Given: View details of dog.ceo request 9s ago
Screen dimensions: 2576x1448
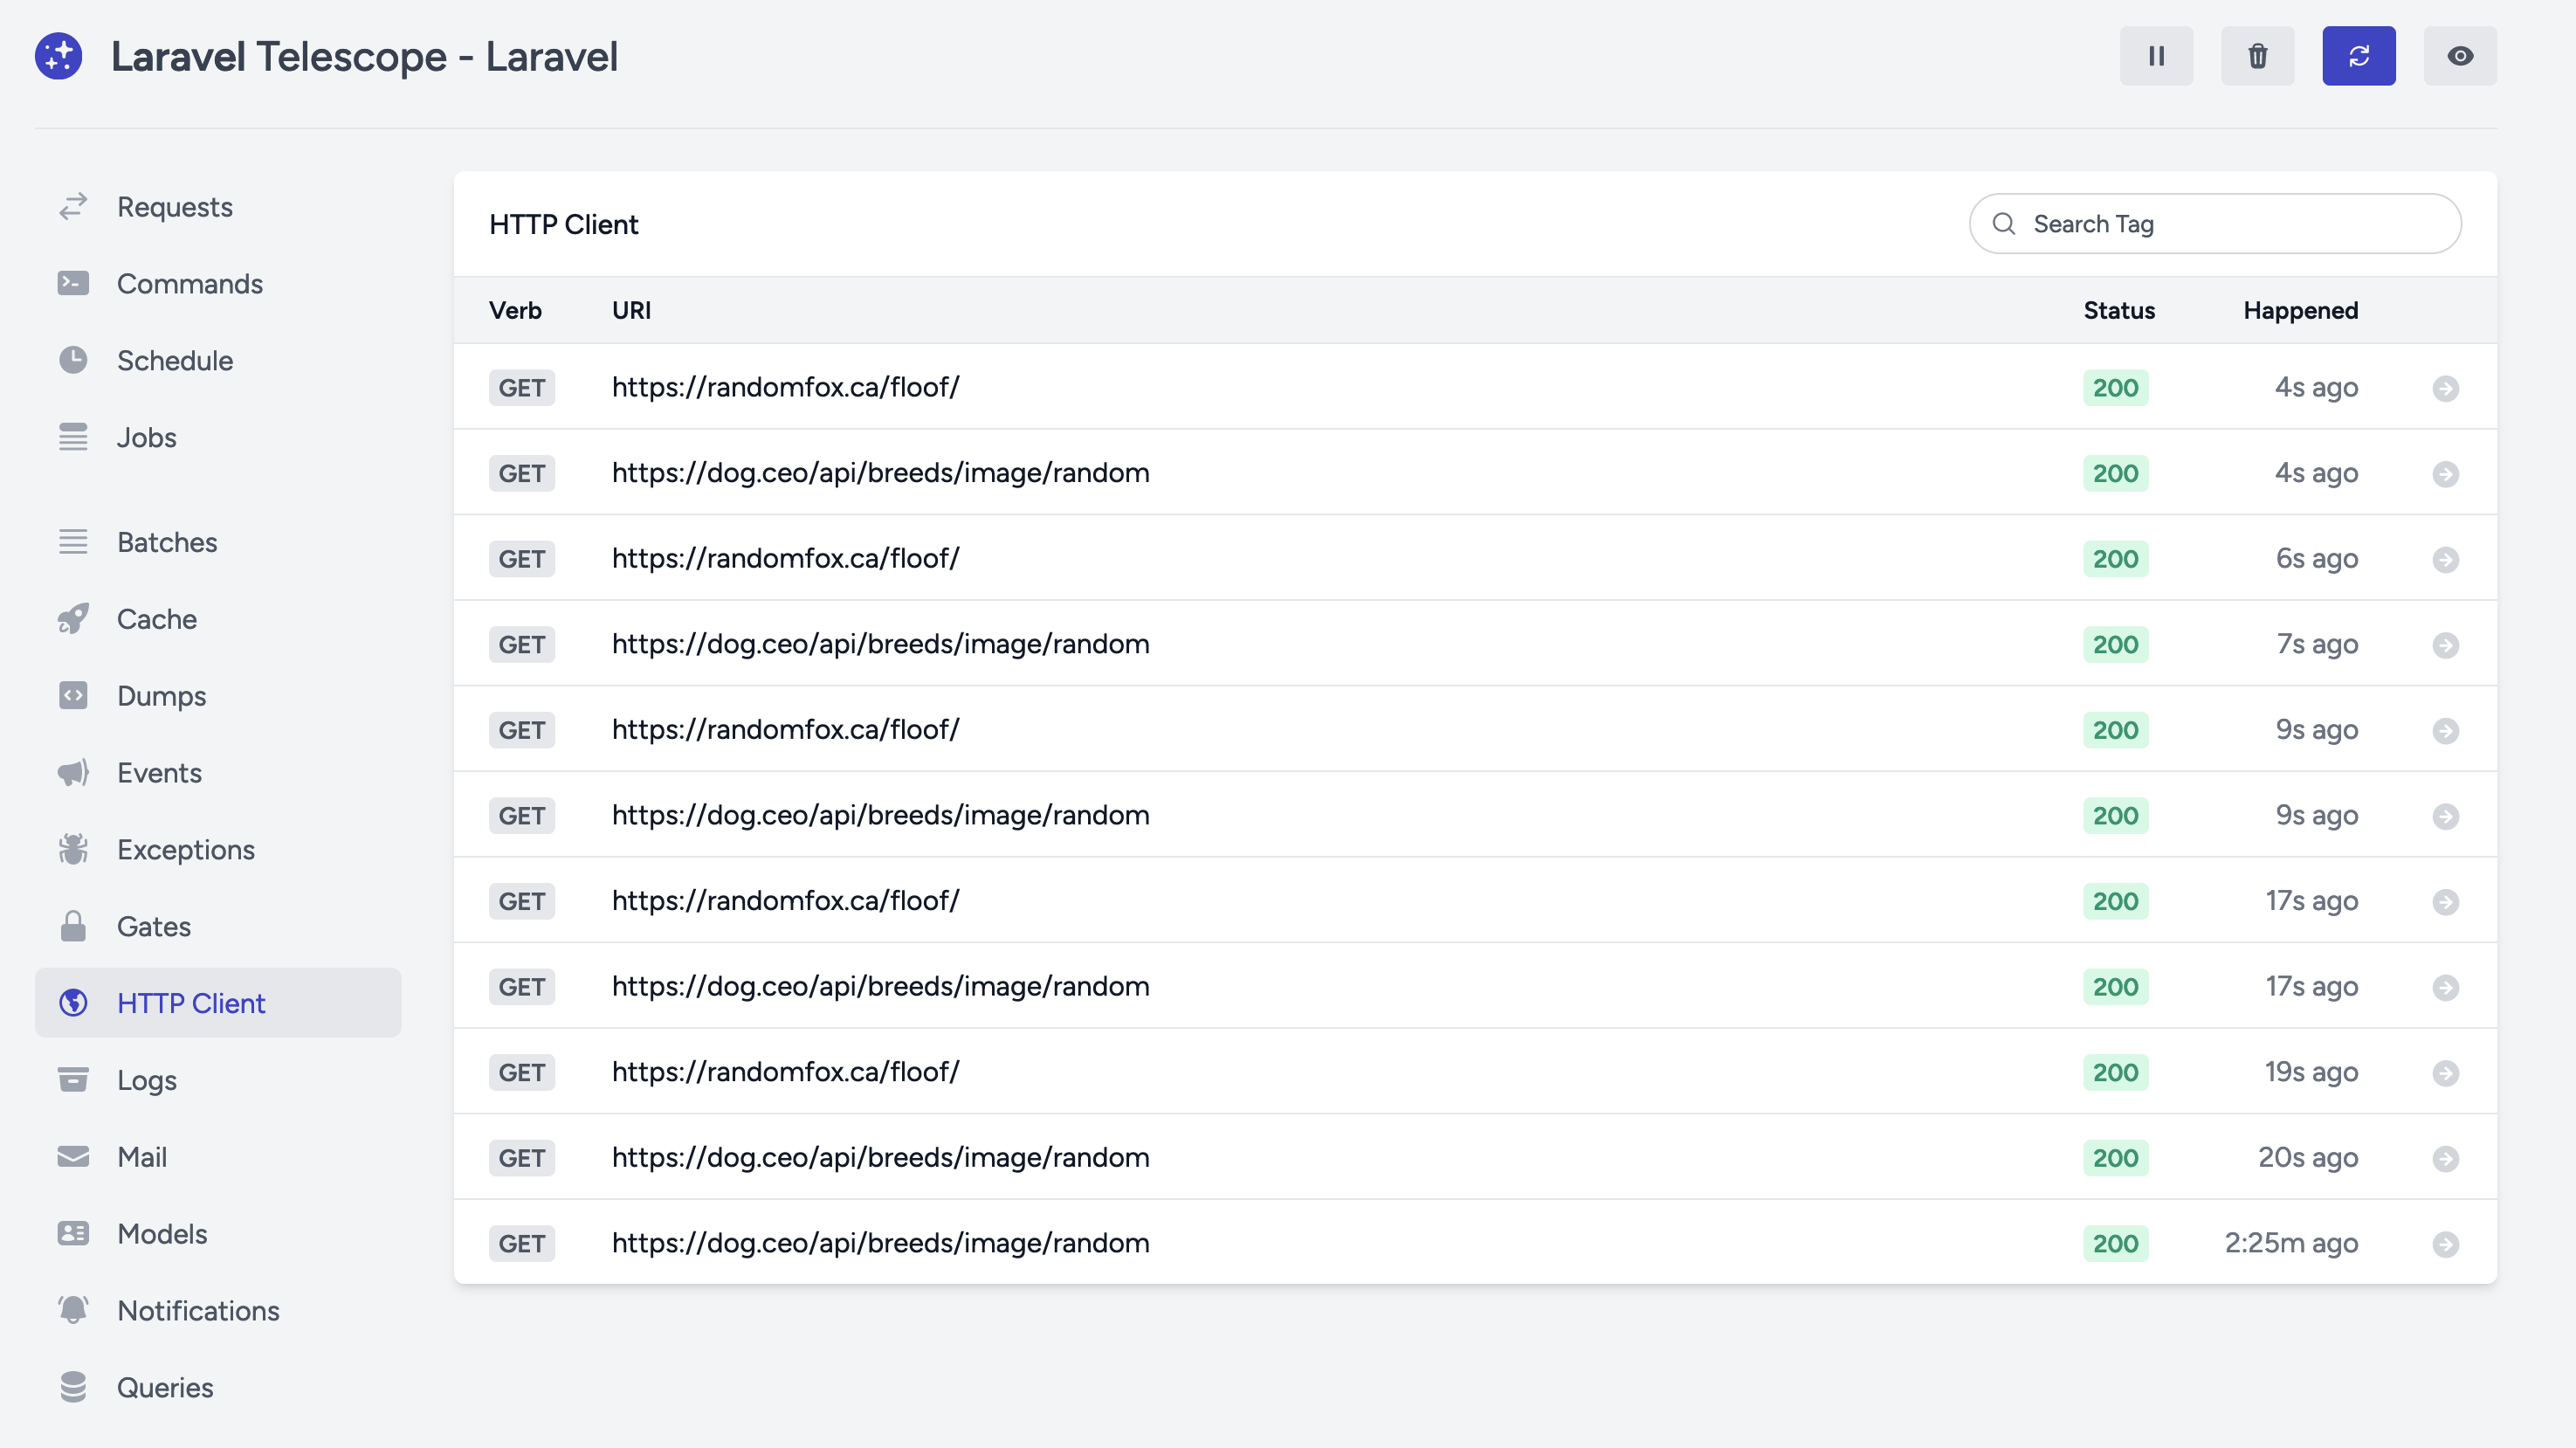Looking at the screenshot, I should coord(2446,816).
